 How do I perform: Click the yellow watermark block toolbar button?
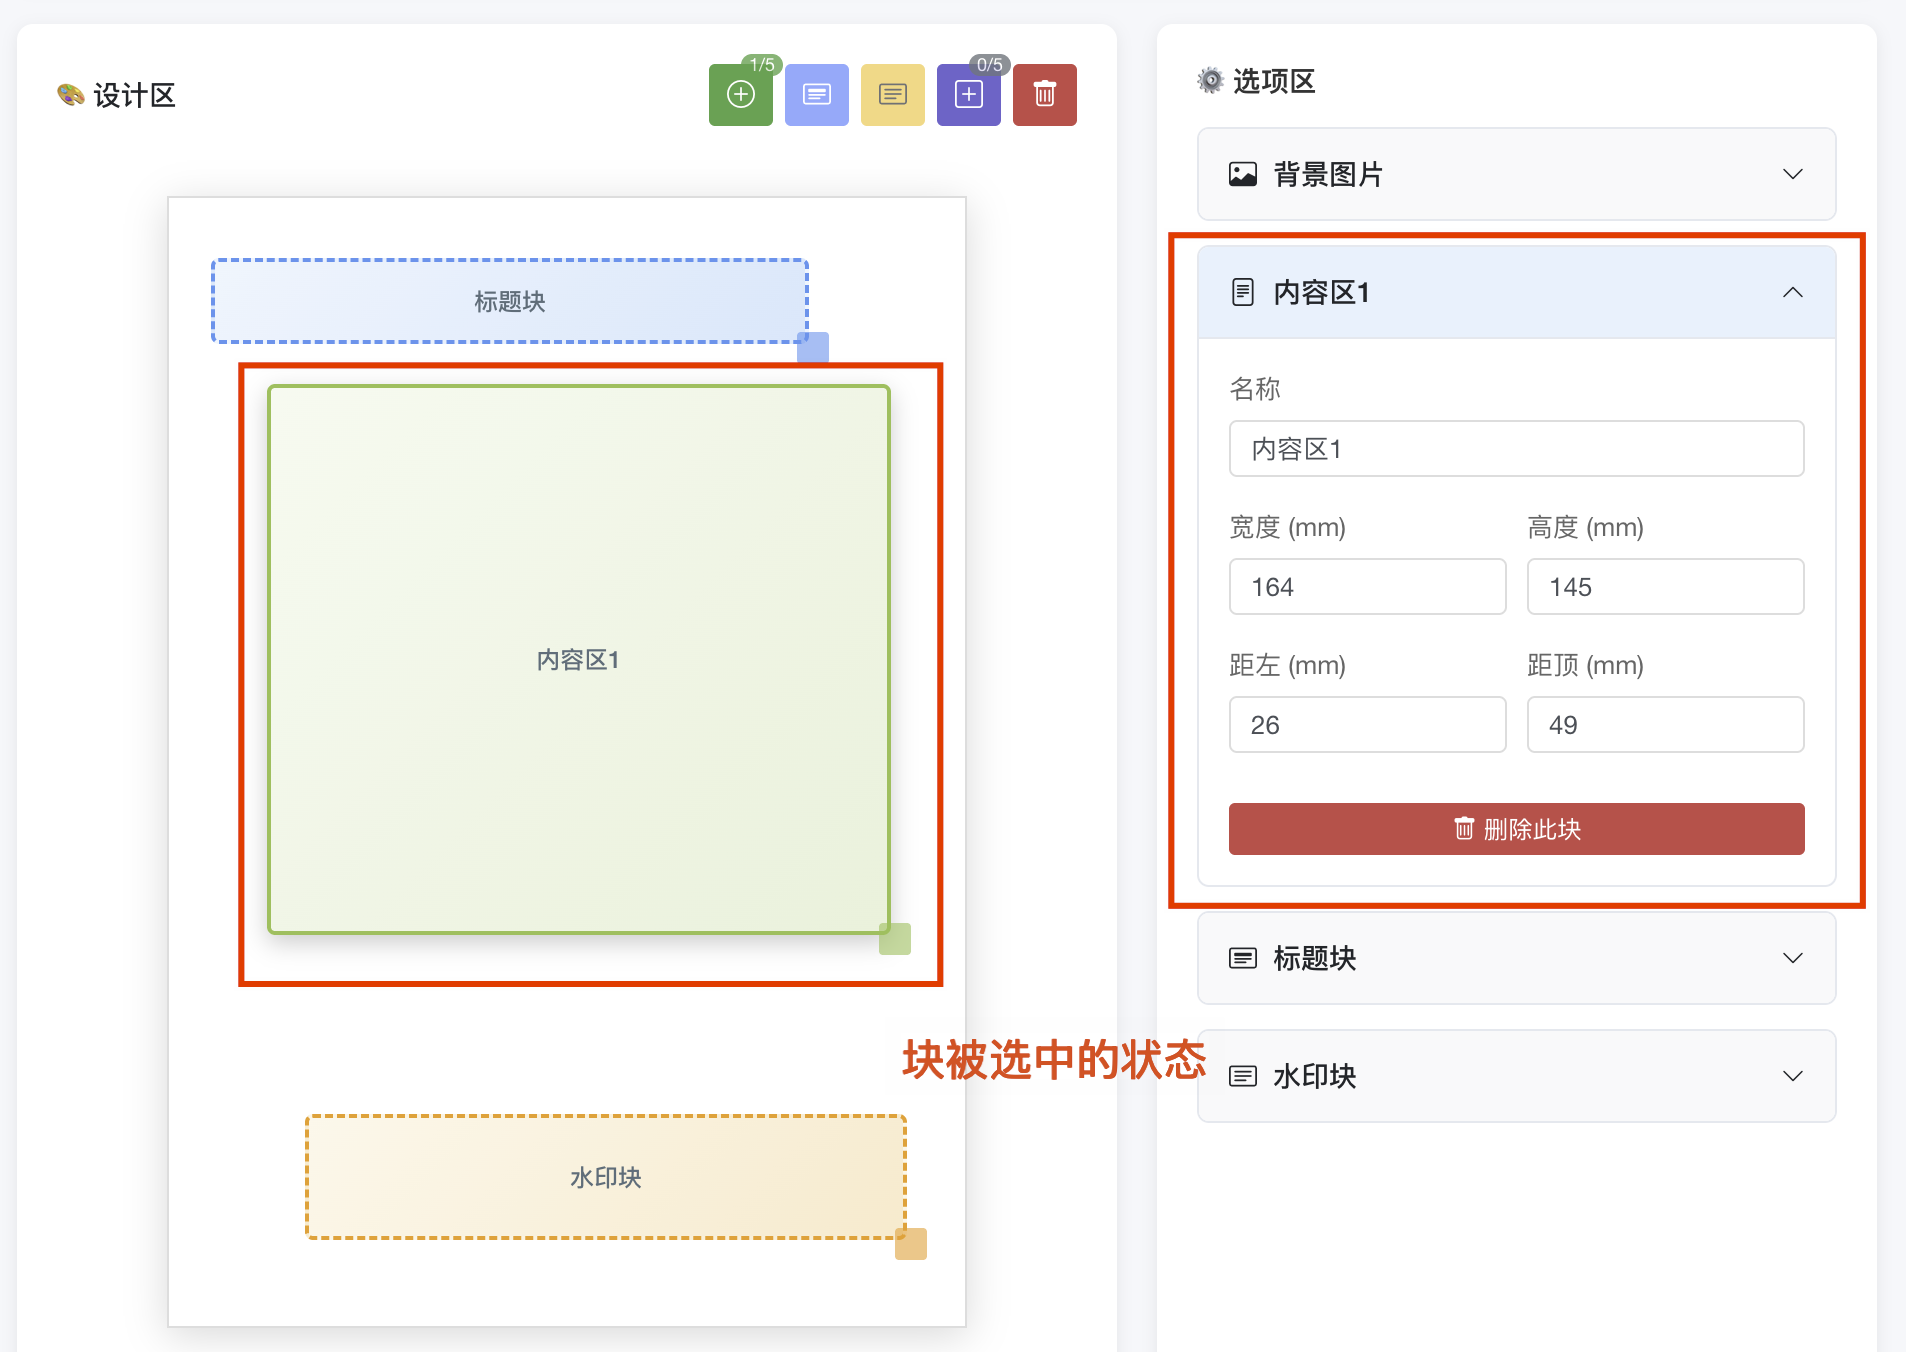point(892,95)
